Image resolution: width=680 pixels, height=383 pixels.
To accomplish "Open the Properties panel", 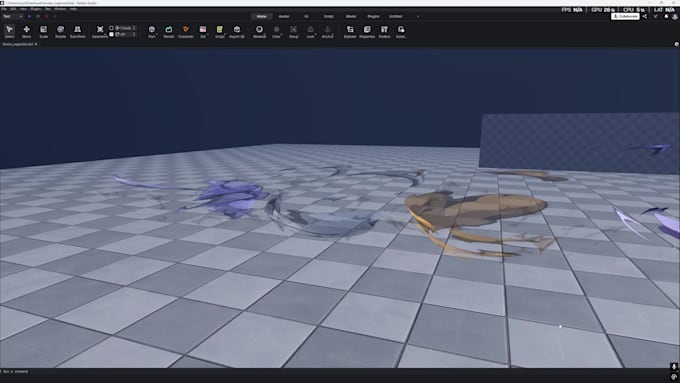I will click(x=367, y=31).
